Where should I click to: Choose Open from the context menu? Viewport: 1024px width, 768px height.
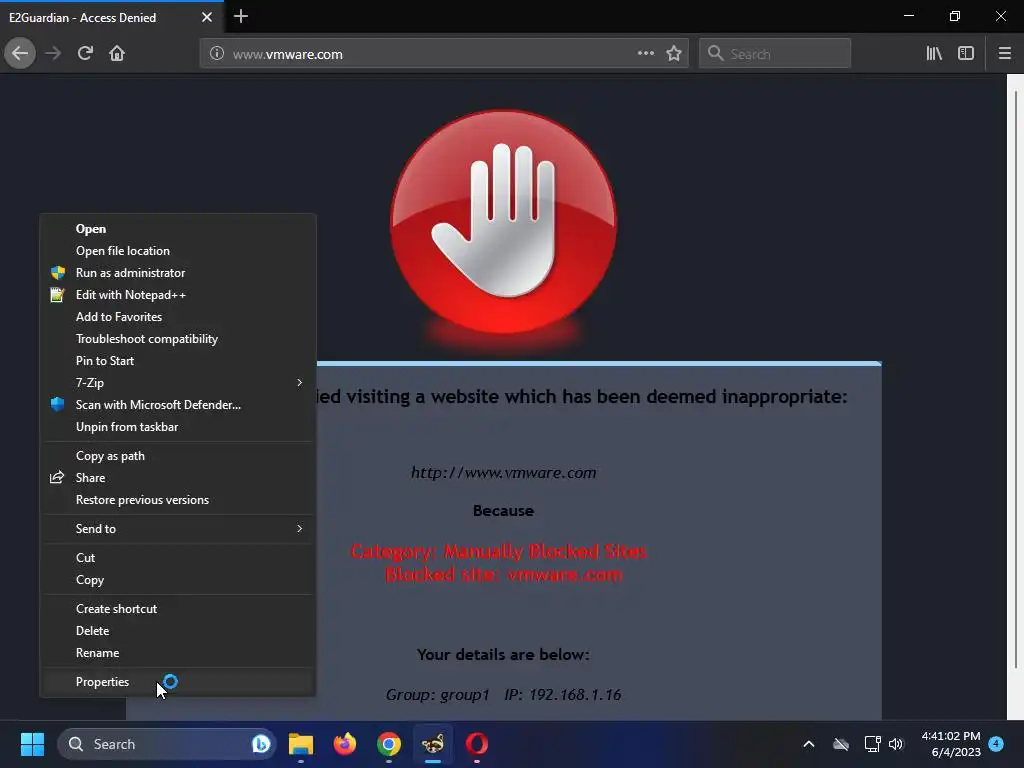click(x=178, y=229)
